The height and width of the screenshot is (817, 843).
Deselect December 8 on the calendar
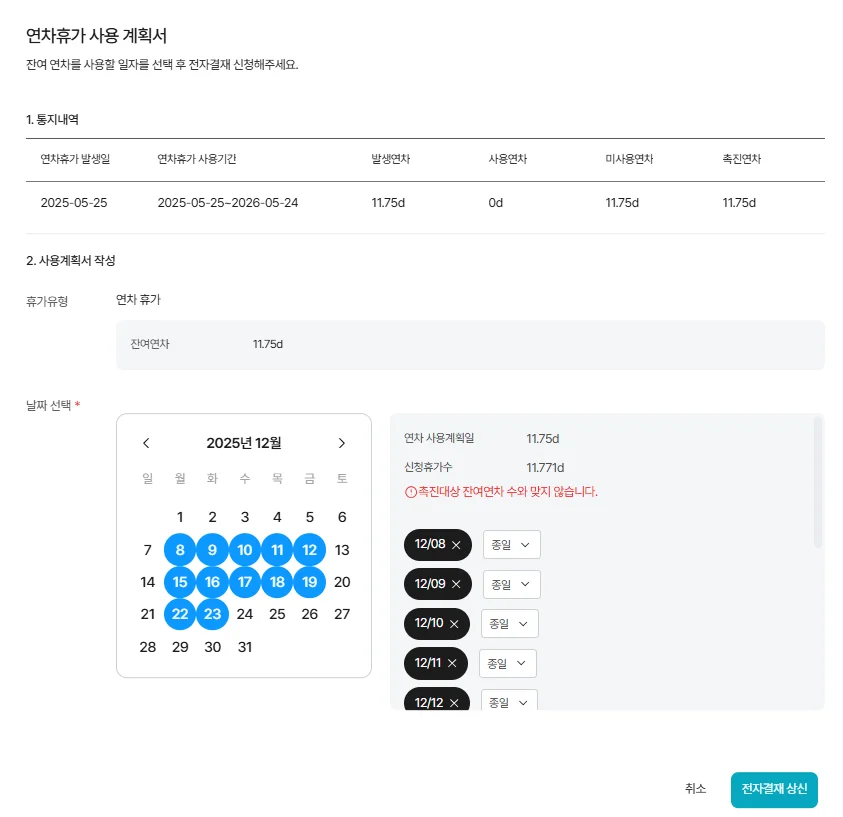click(x=179, y=549)
